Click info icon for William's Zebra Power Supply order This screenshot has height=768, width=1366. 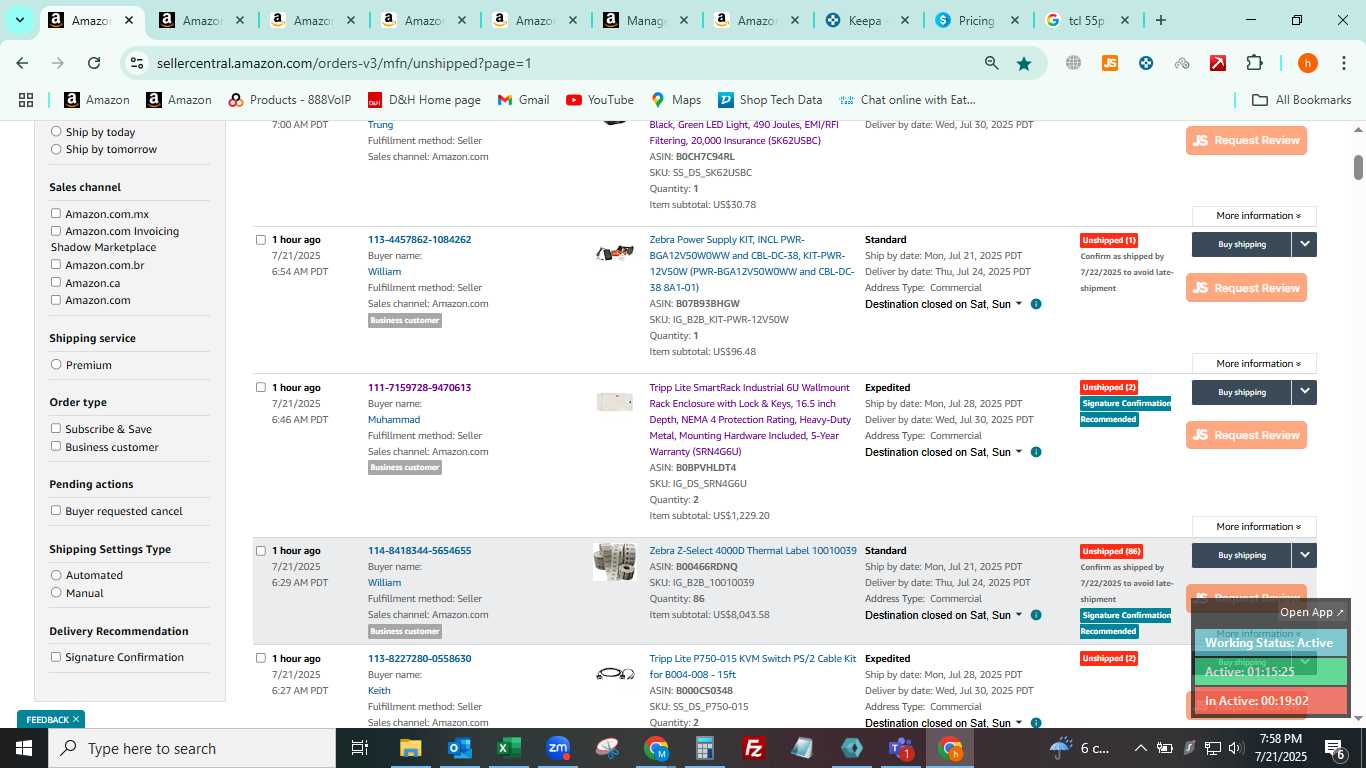click(x=1036, y=304)
